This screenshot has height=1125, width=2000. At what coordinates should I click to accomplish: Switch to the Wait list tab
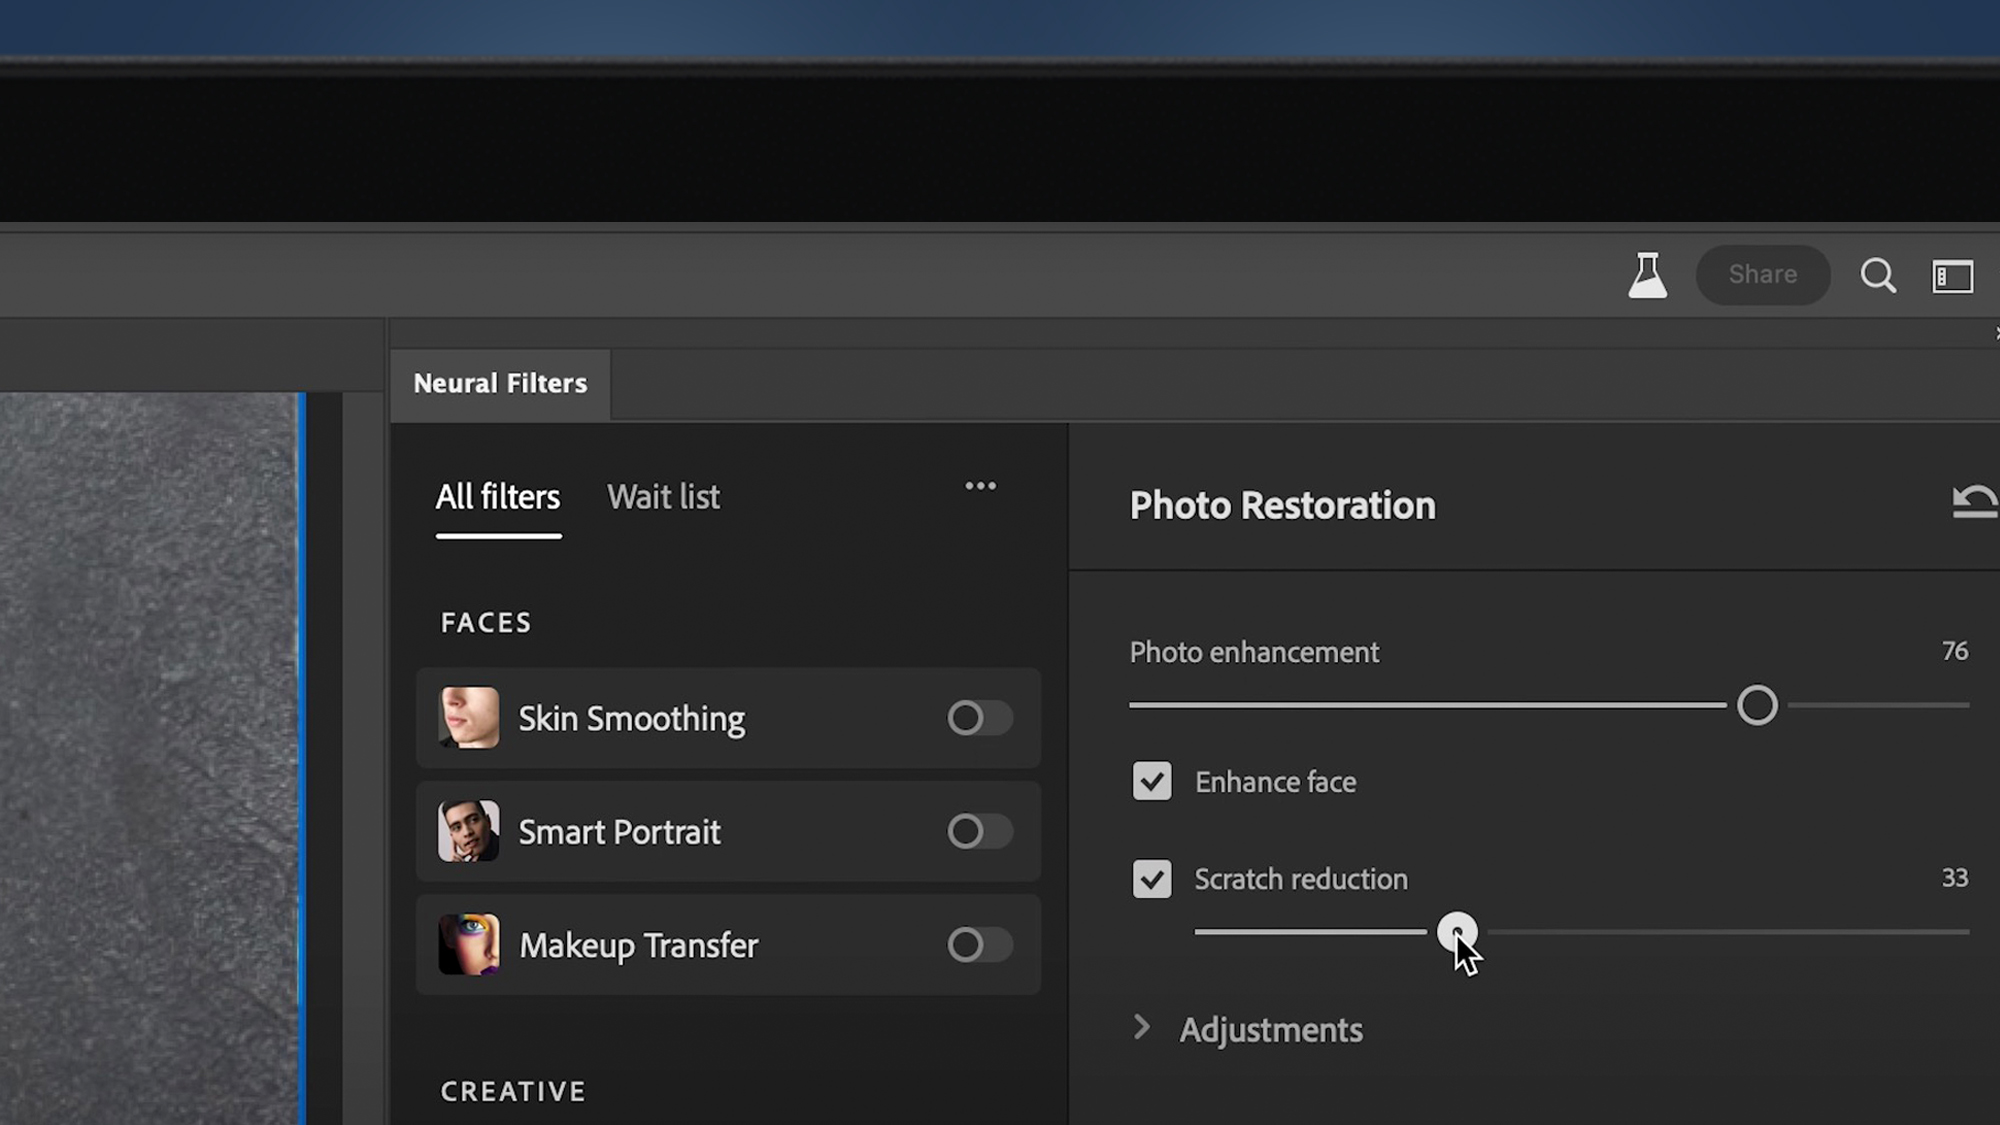665,496
